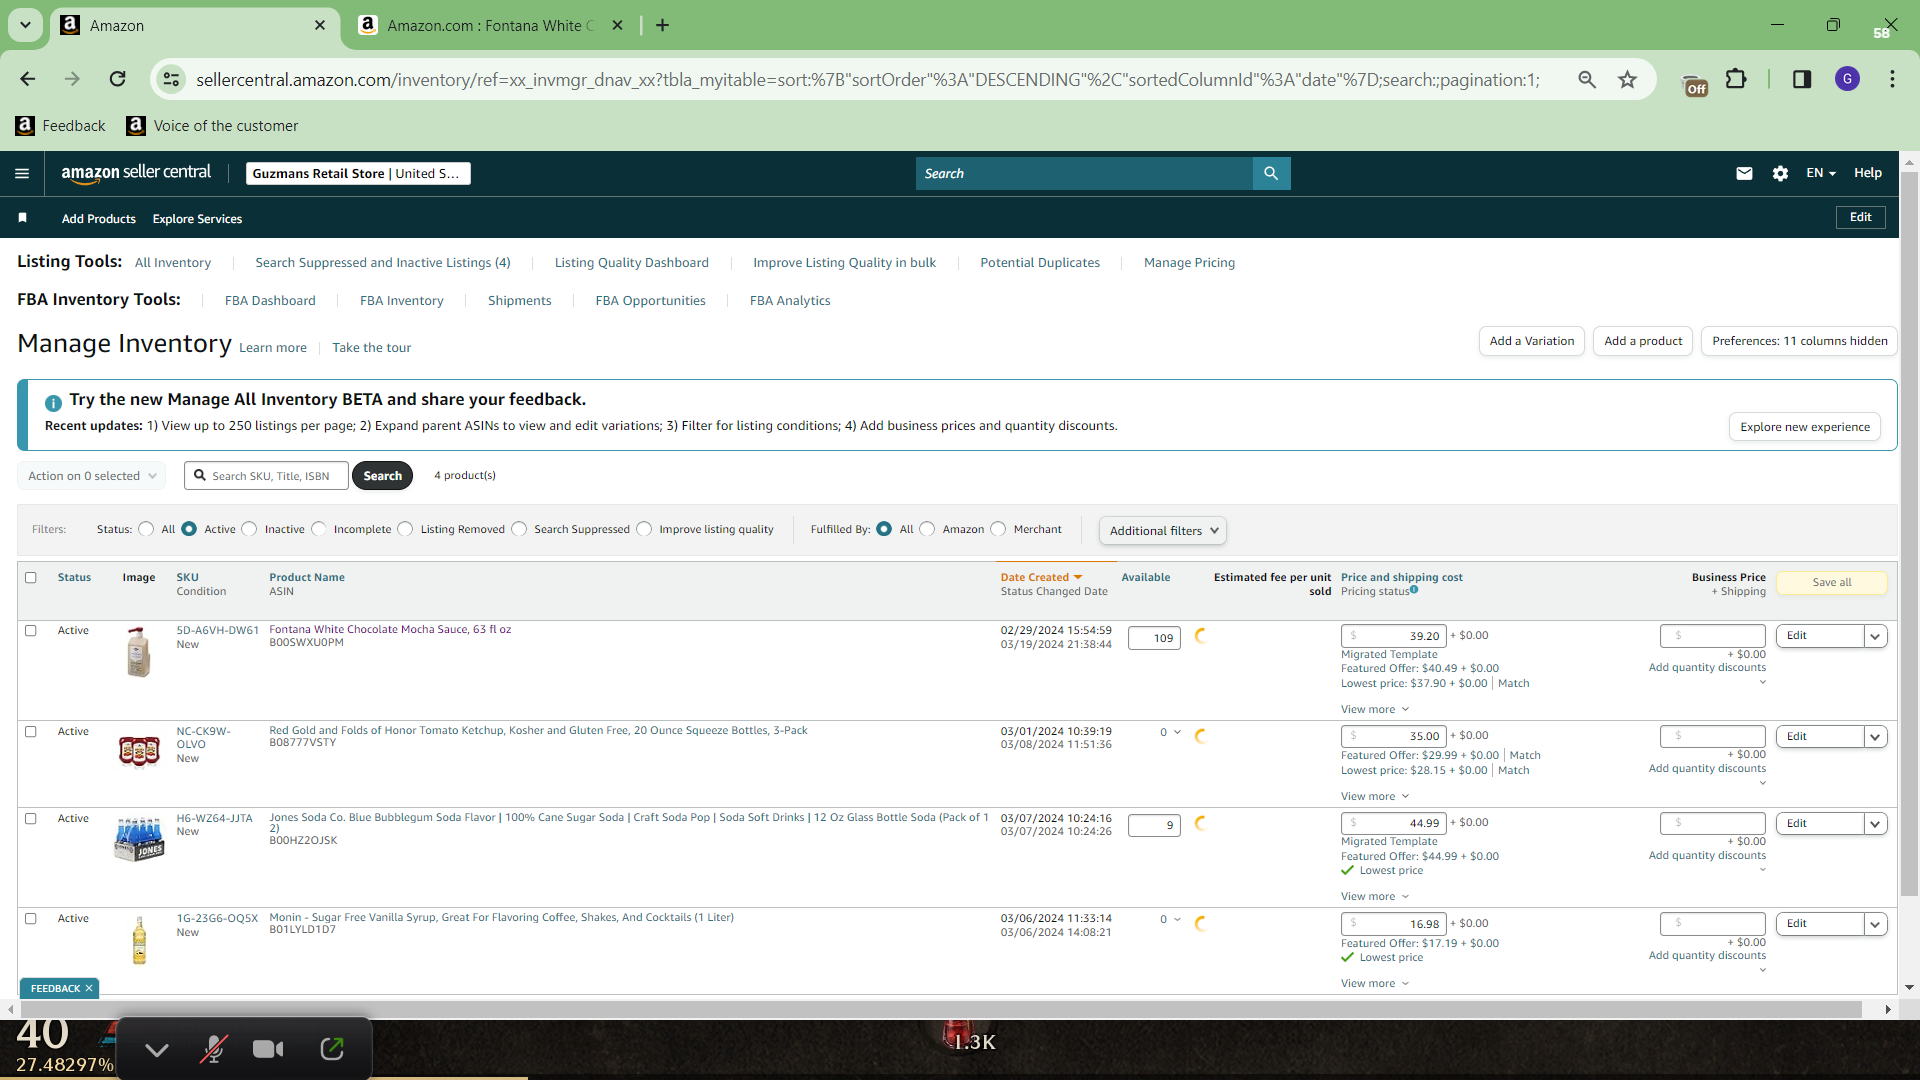Click the Save all button

point(1832,582)
